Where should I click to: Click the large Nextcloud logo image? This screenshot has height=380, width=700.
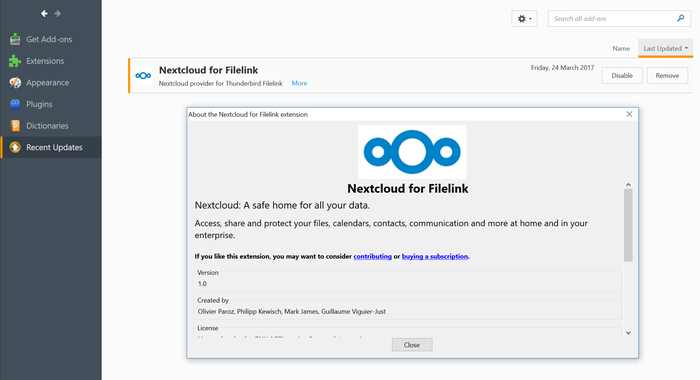pos(412,152)
